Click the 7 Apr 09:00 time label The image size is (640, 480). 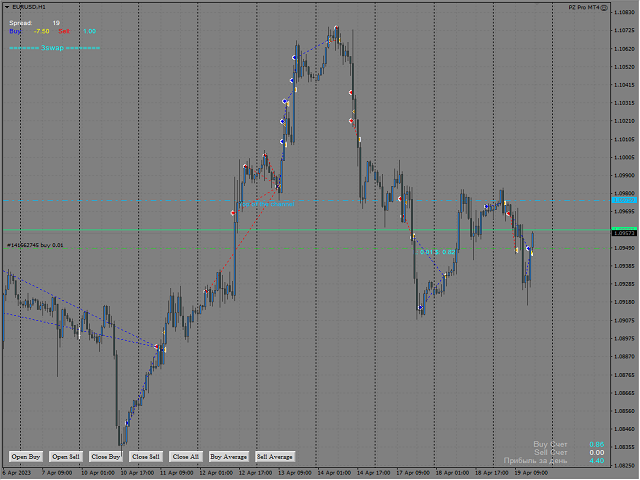(x=57, y=473)
